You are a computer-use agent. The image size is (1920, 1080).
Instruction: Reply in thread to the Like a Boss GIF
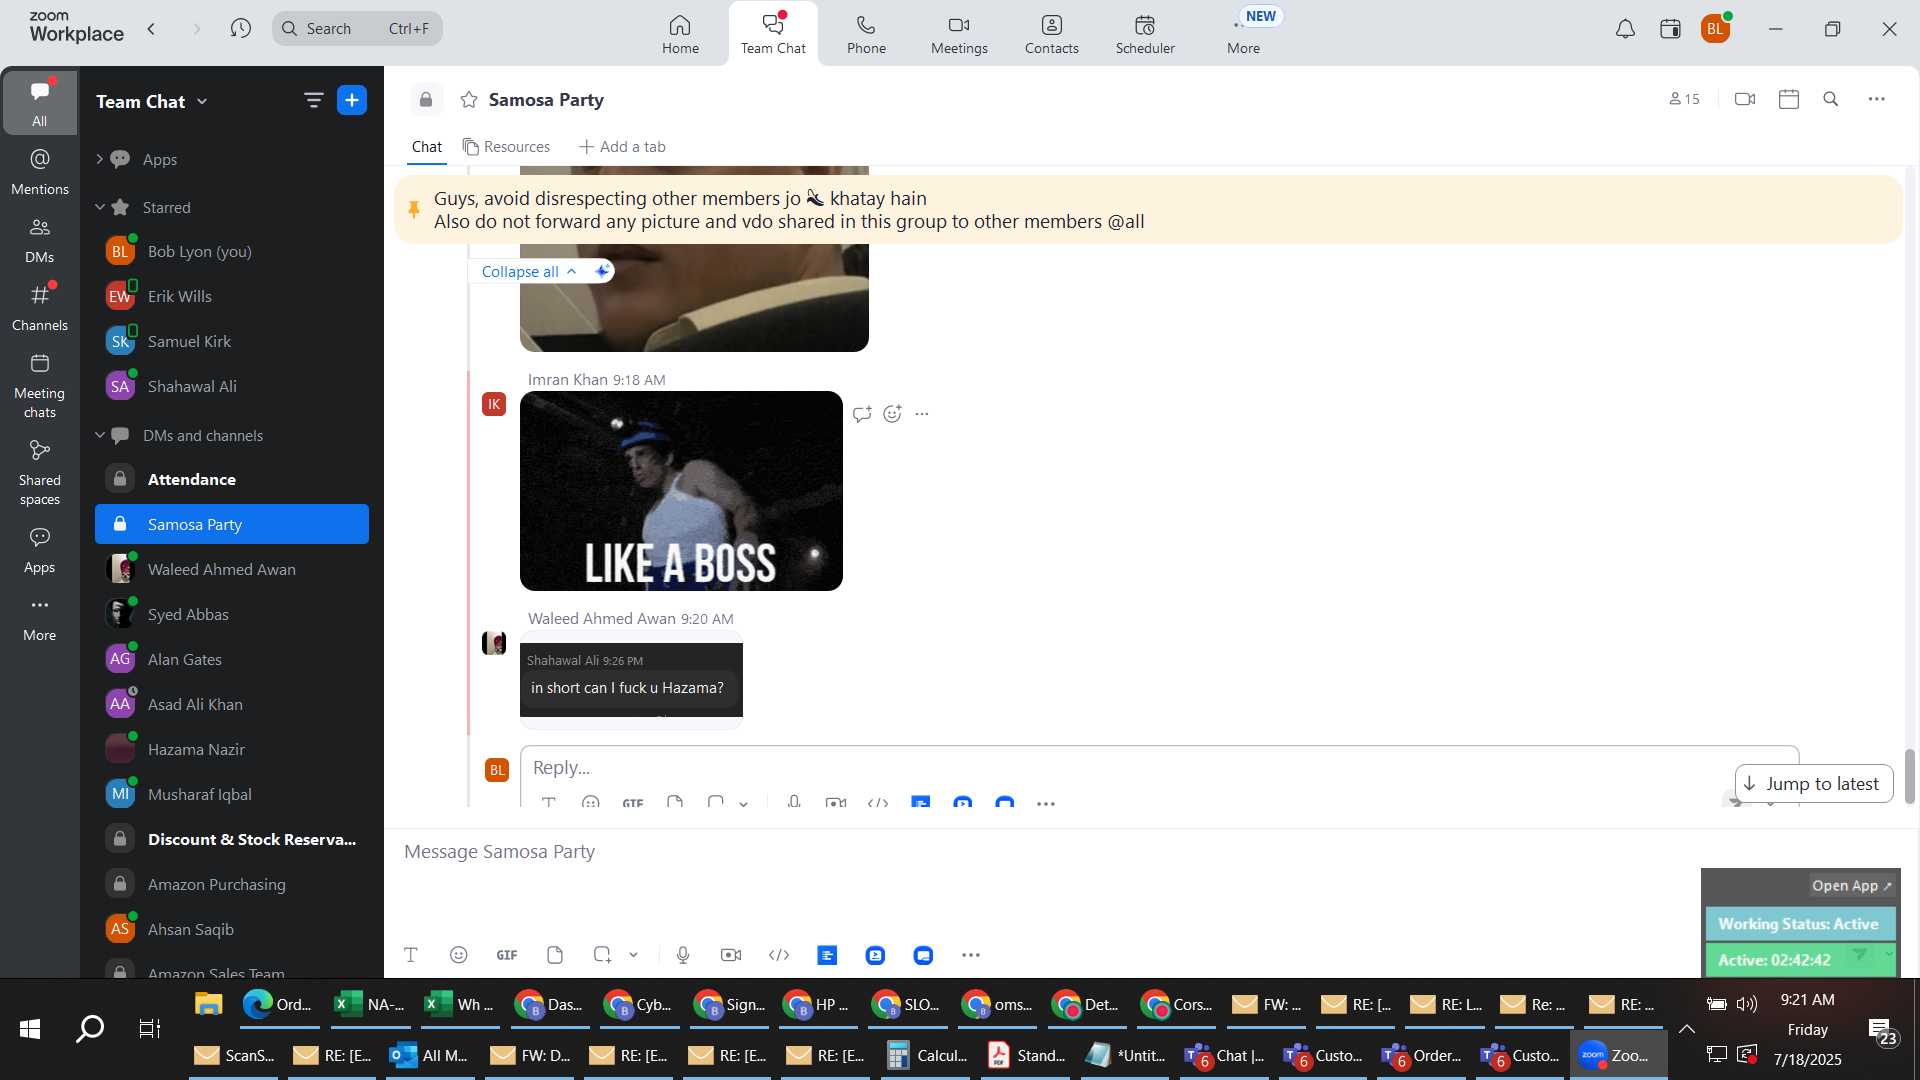click(x=862, y=414)
